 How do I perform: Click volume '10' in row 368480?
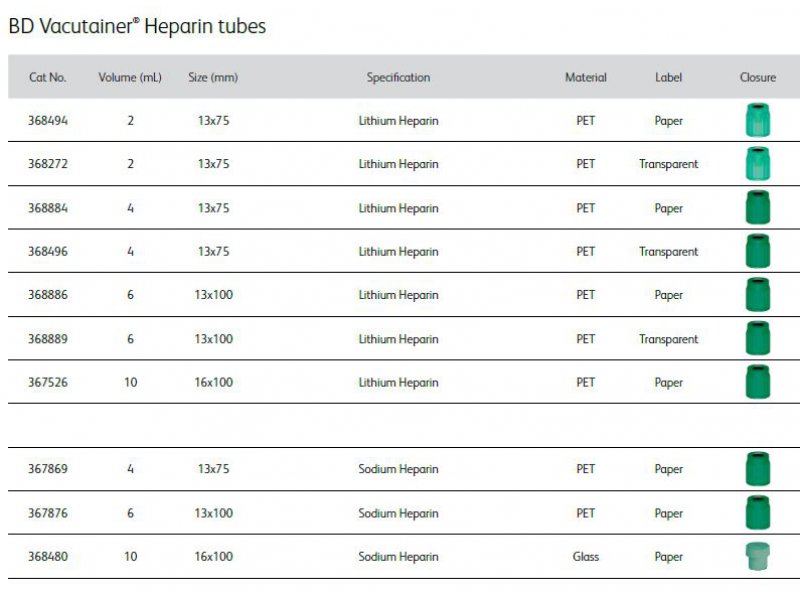pyautogui.click(x=131, y=557)
